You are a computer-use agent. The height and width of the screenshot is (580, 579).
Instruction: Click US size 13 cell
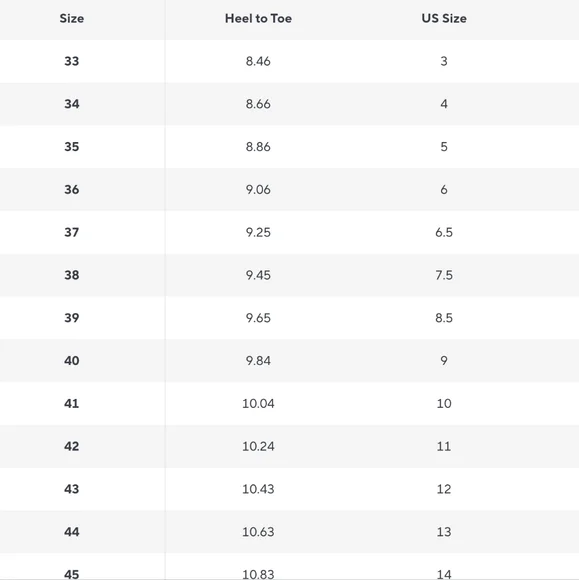coord(444,532)
